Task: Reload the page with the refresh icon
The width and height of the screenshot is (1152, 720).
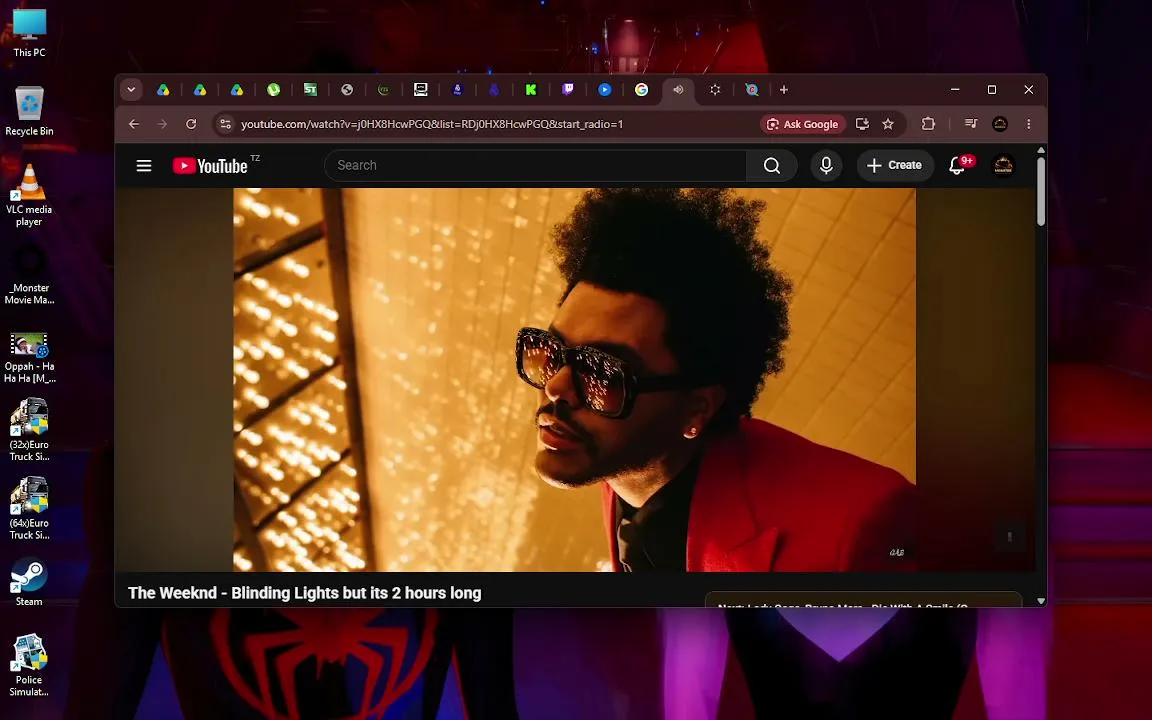Action: (191, 124)
